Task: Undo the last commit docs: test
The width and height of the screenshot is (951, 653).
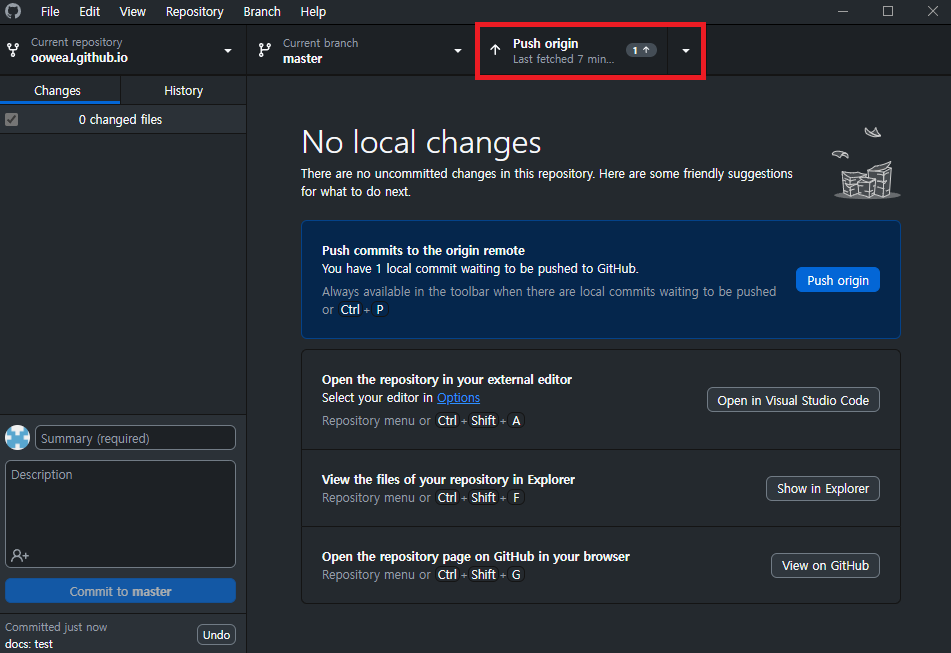Action: [216, 635]
